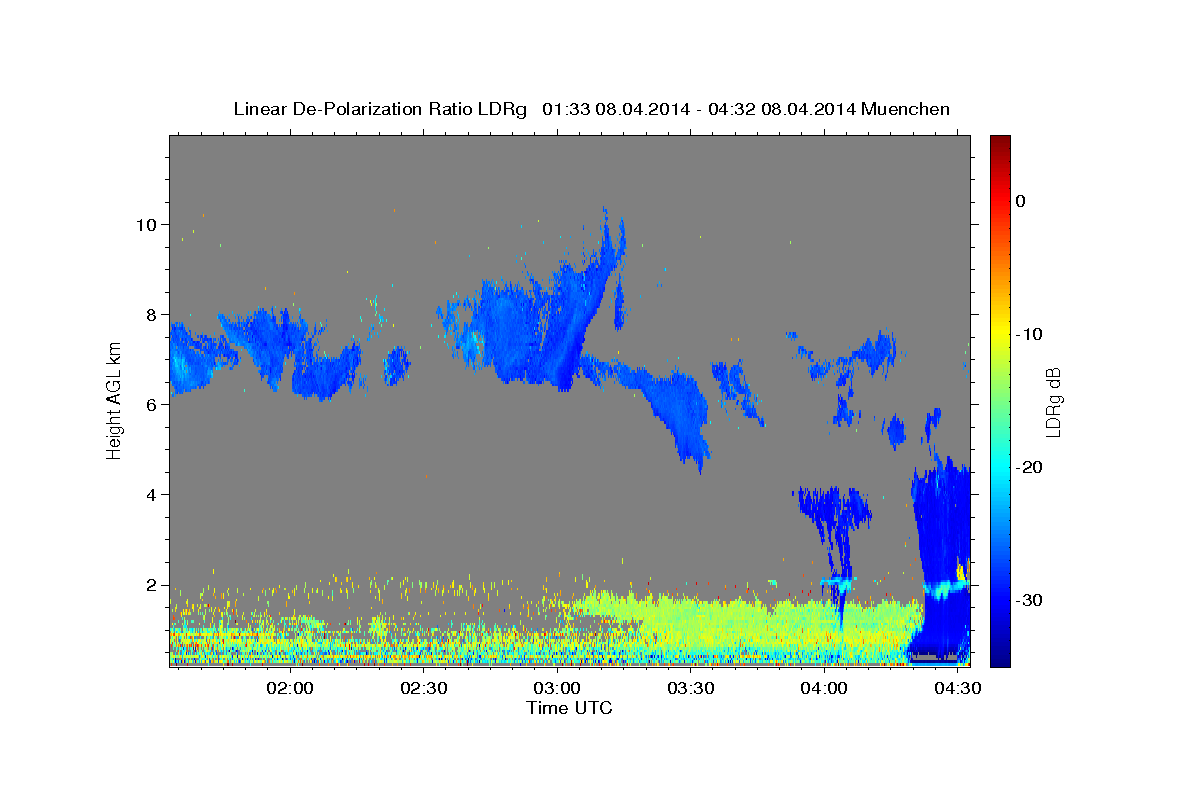The image size is (1200, 800).
Task: Click the 04:00 time tick label
Action: pos(823,688)
